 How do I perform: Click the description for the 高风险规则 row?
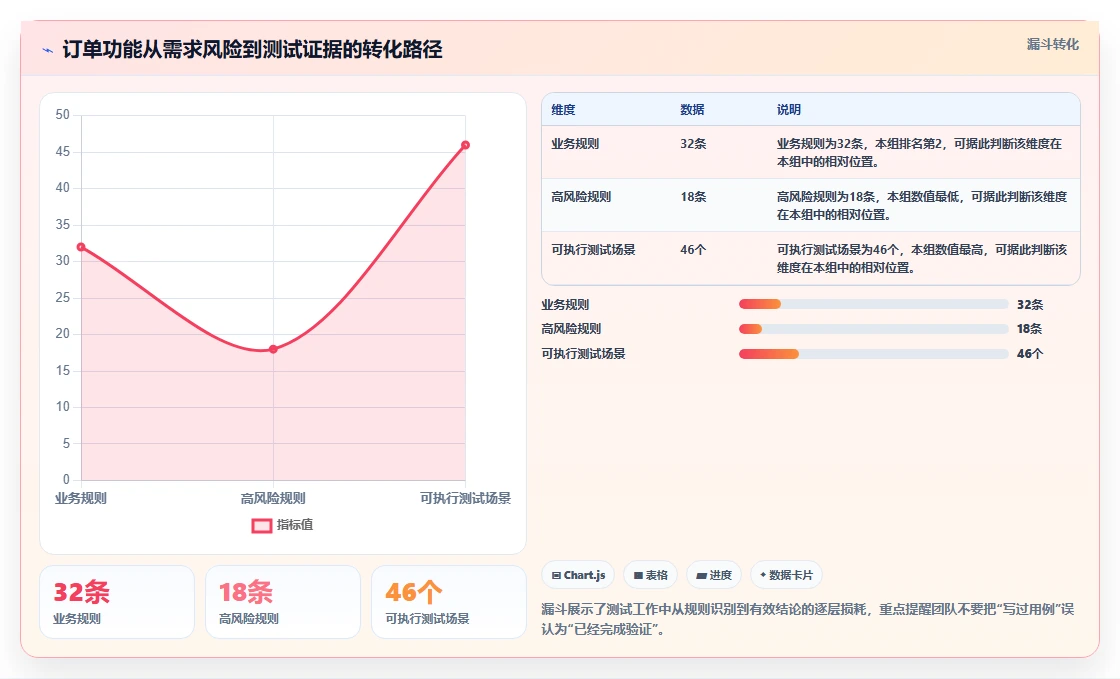pos(922,205)
